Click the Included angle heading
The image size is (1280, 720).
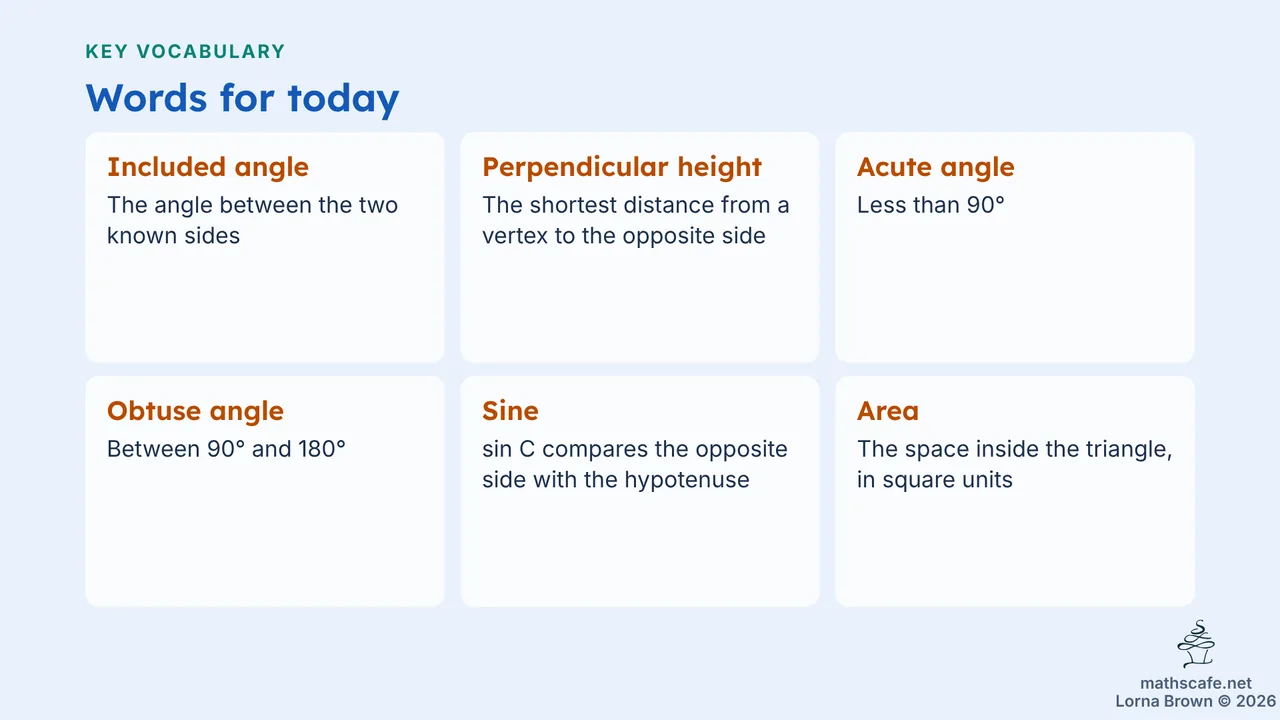point(208,167)
